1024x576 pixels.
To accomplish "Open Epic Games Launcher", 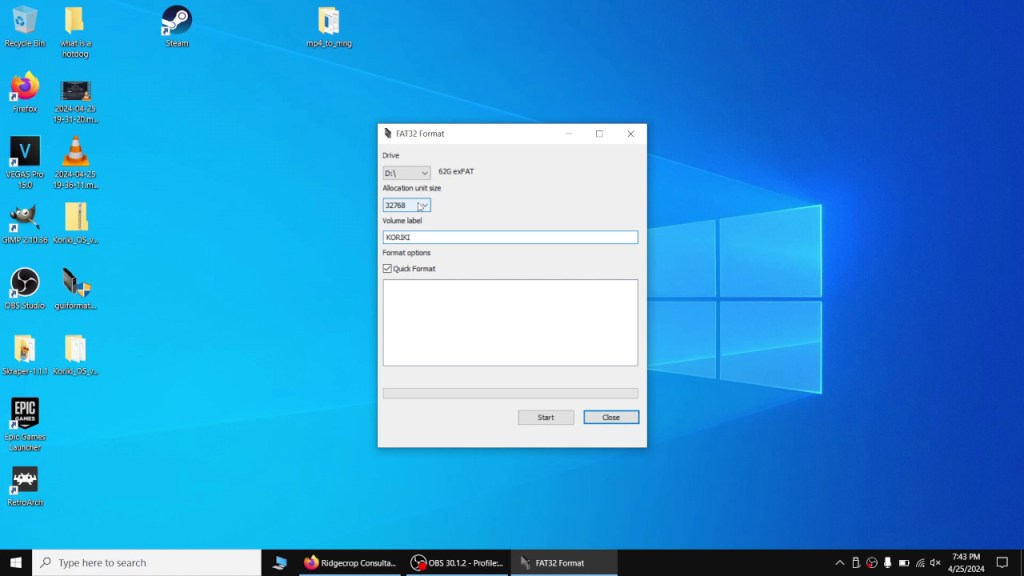I will pos(24,413).
